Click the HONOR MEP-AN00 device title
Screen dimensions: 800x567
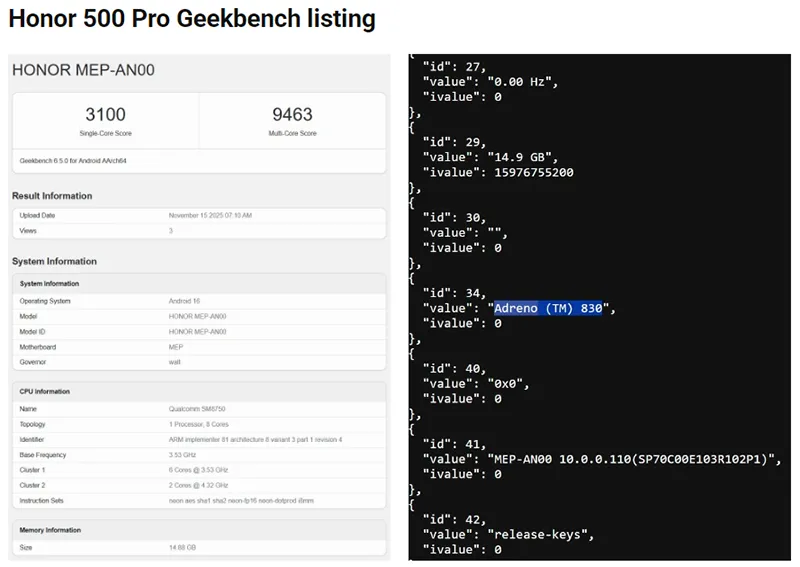click(83, 70)
